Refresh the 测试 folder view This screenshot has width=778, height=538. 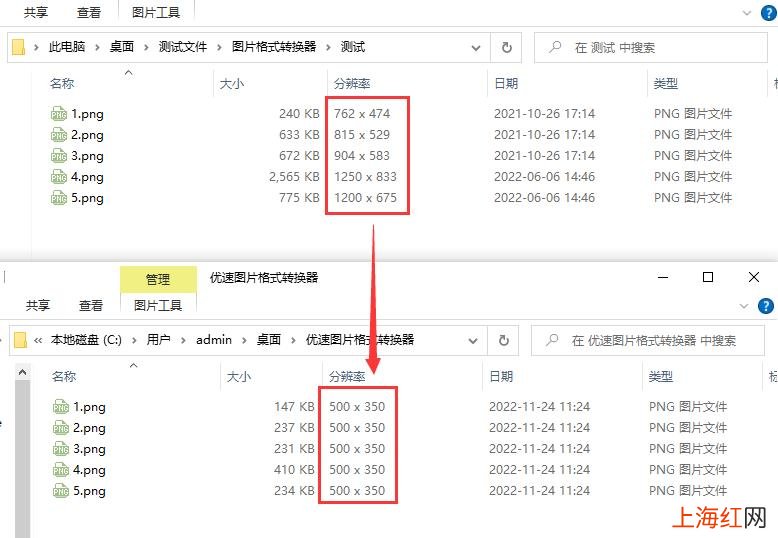tap(506, 48)
